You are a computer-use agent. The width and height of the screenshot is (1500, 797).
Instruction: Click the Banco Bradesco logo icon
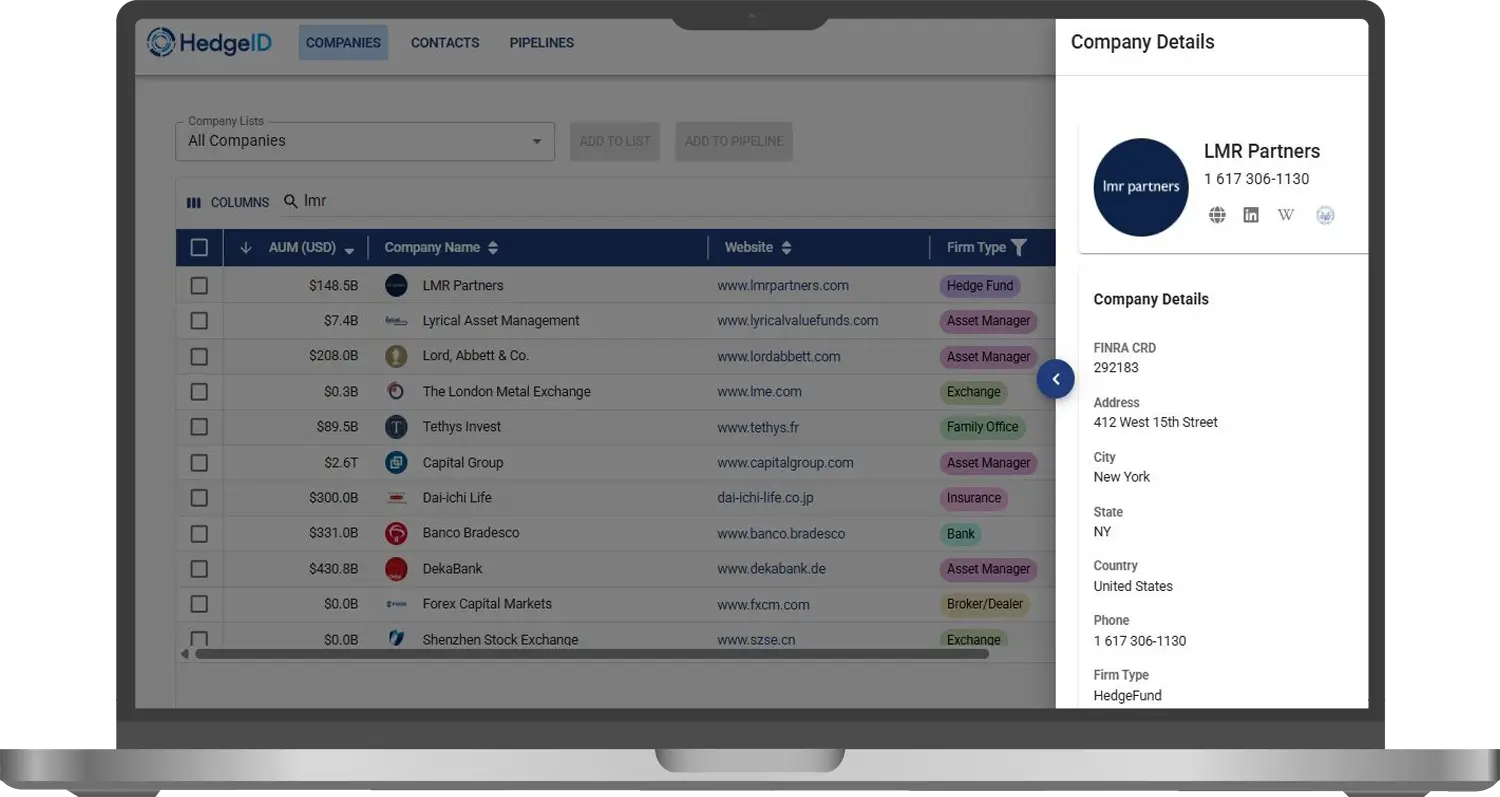pyautogui.click(x=396, y=533)
